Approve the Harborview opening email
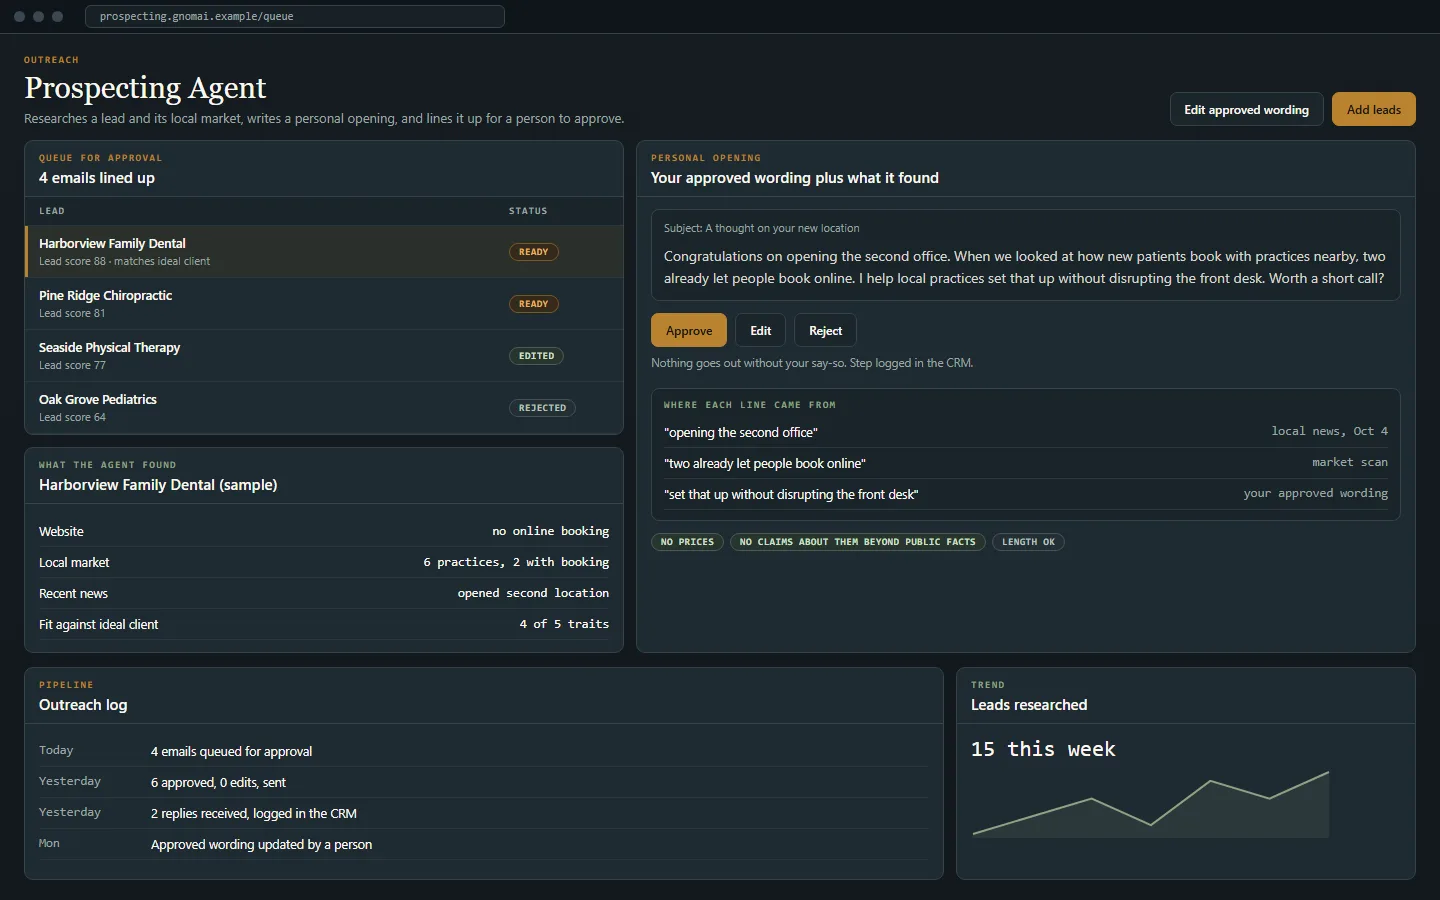The width and height of the screenshot is (1440, 900). [689, 330]
